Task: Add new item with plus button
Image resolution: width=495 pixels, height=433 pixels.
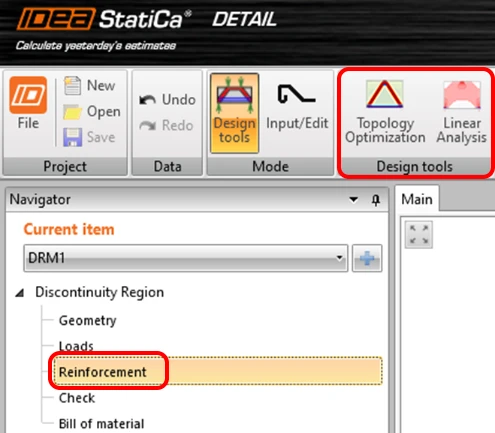Action: [367, 258]
